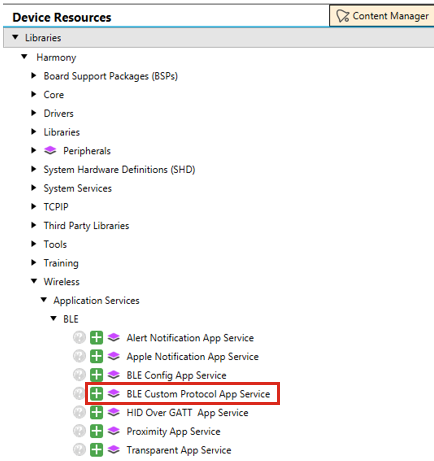Select Third Party Libraries entry
Image resolution: width=434 pixels, height=461 pixels.
tap(86, 226)
